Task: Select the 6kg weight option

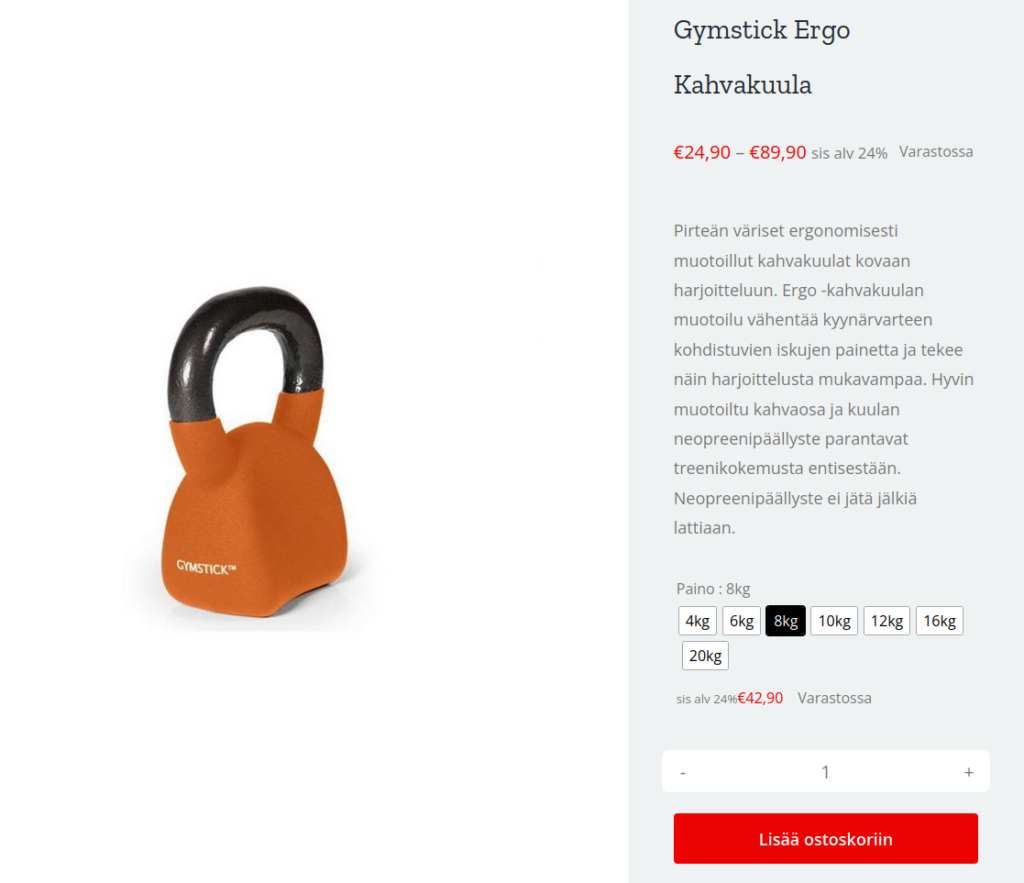Action: coord(741,620)
